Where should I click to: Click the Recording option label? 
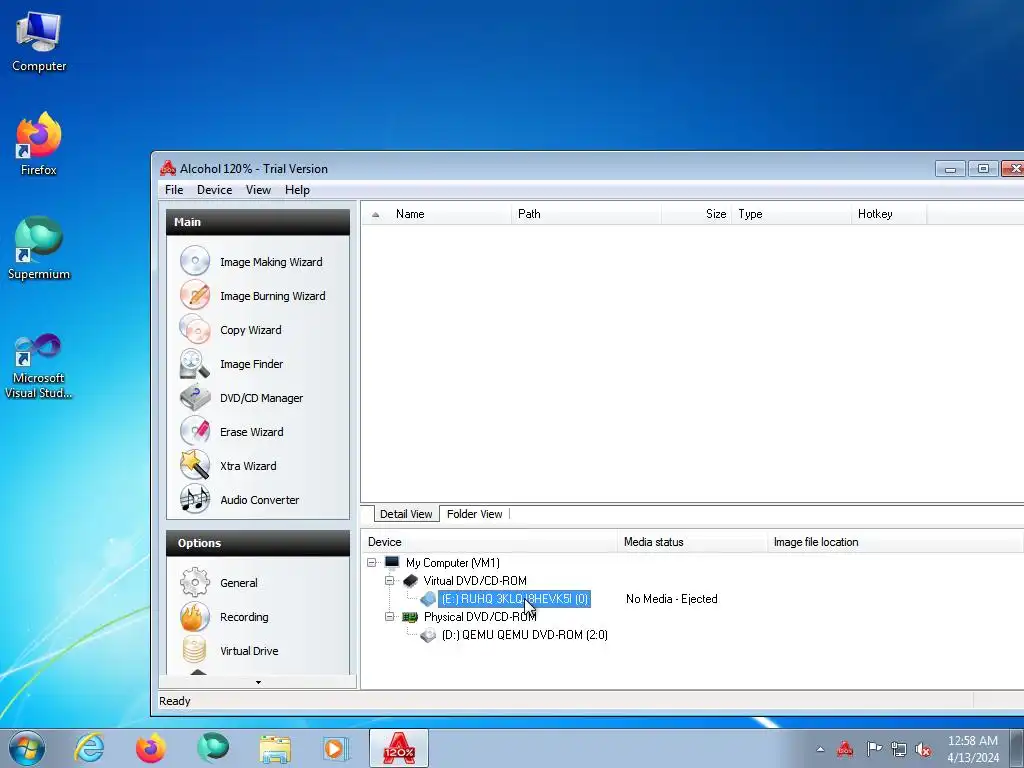pos(244,617)
